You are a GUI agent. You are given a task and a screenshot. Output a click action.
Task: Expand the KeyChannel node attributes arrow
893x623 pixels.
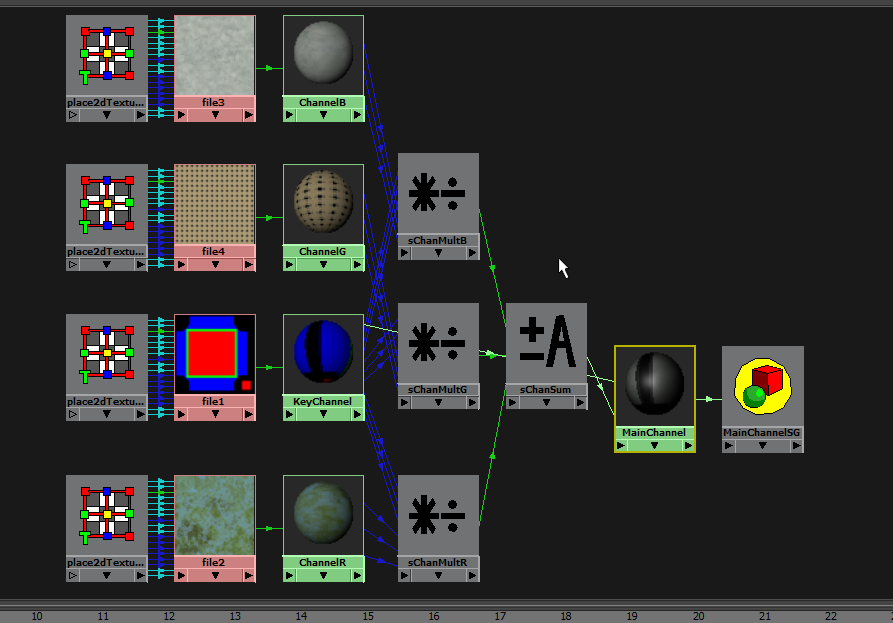[x=323, y=414]
